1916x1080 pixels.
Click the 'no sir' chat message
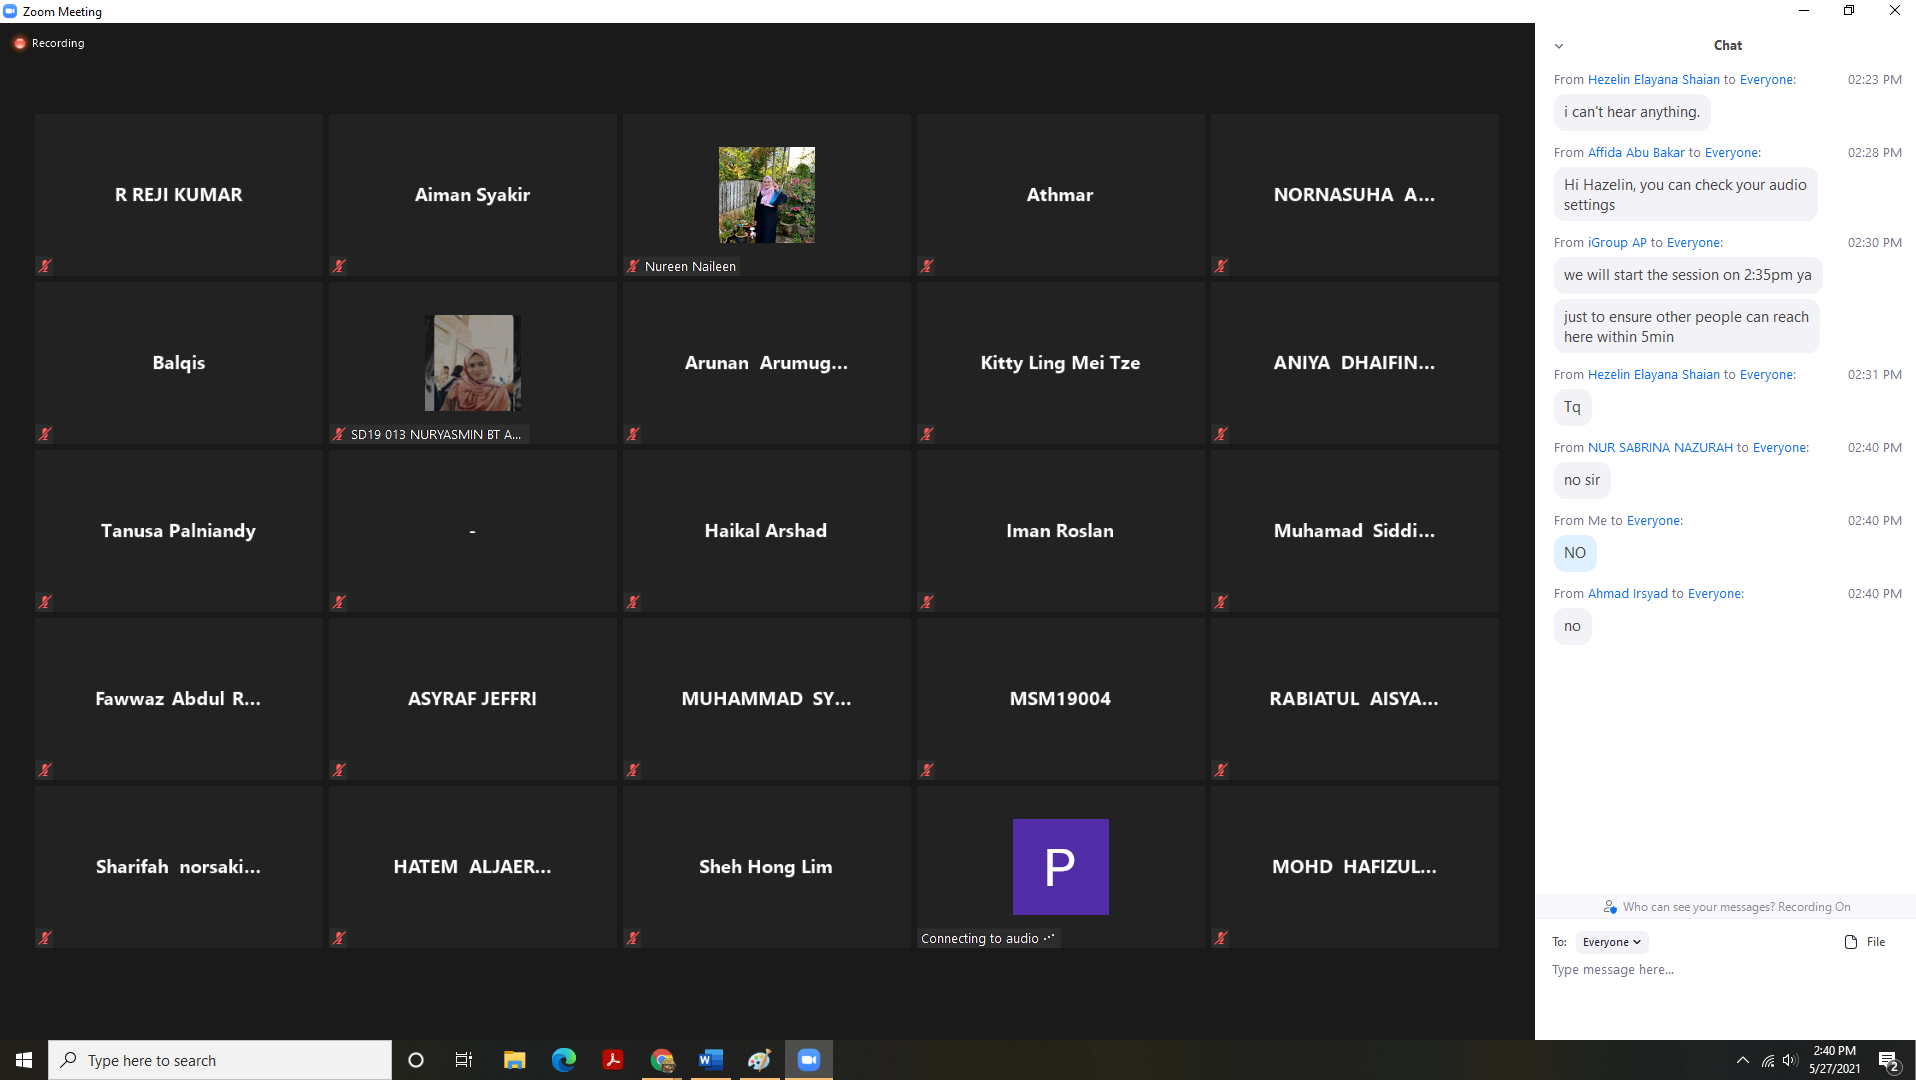pos(1582,480)
